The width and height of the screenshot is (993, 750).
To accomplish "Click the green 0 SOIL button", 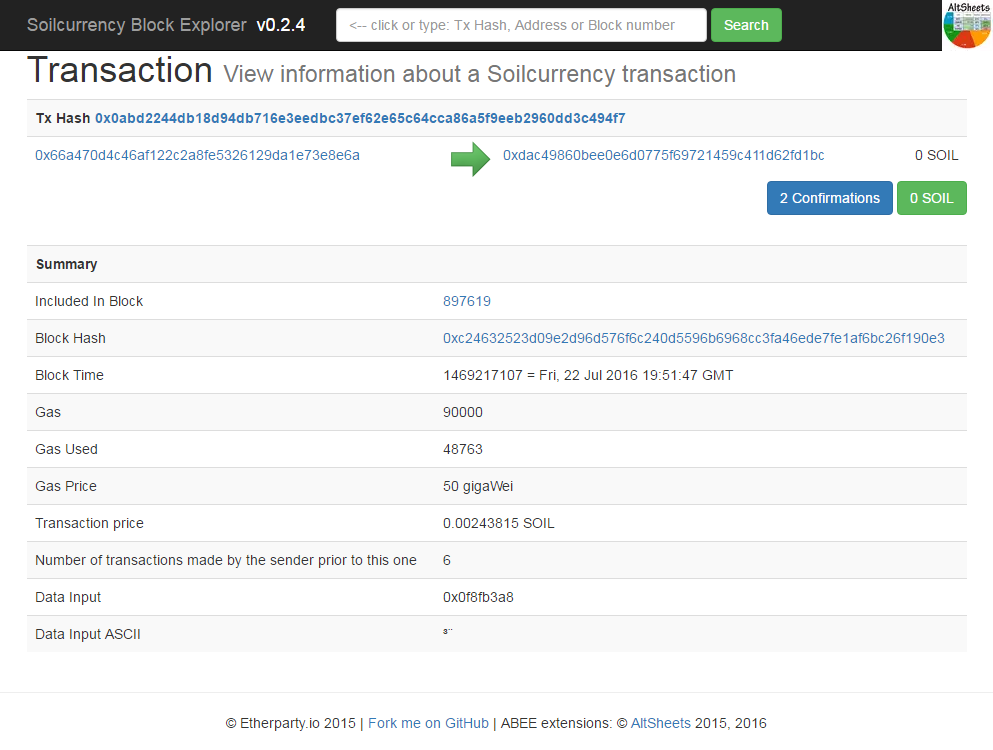I will tap(932, 198).
